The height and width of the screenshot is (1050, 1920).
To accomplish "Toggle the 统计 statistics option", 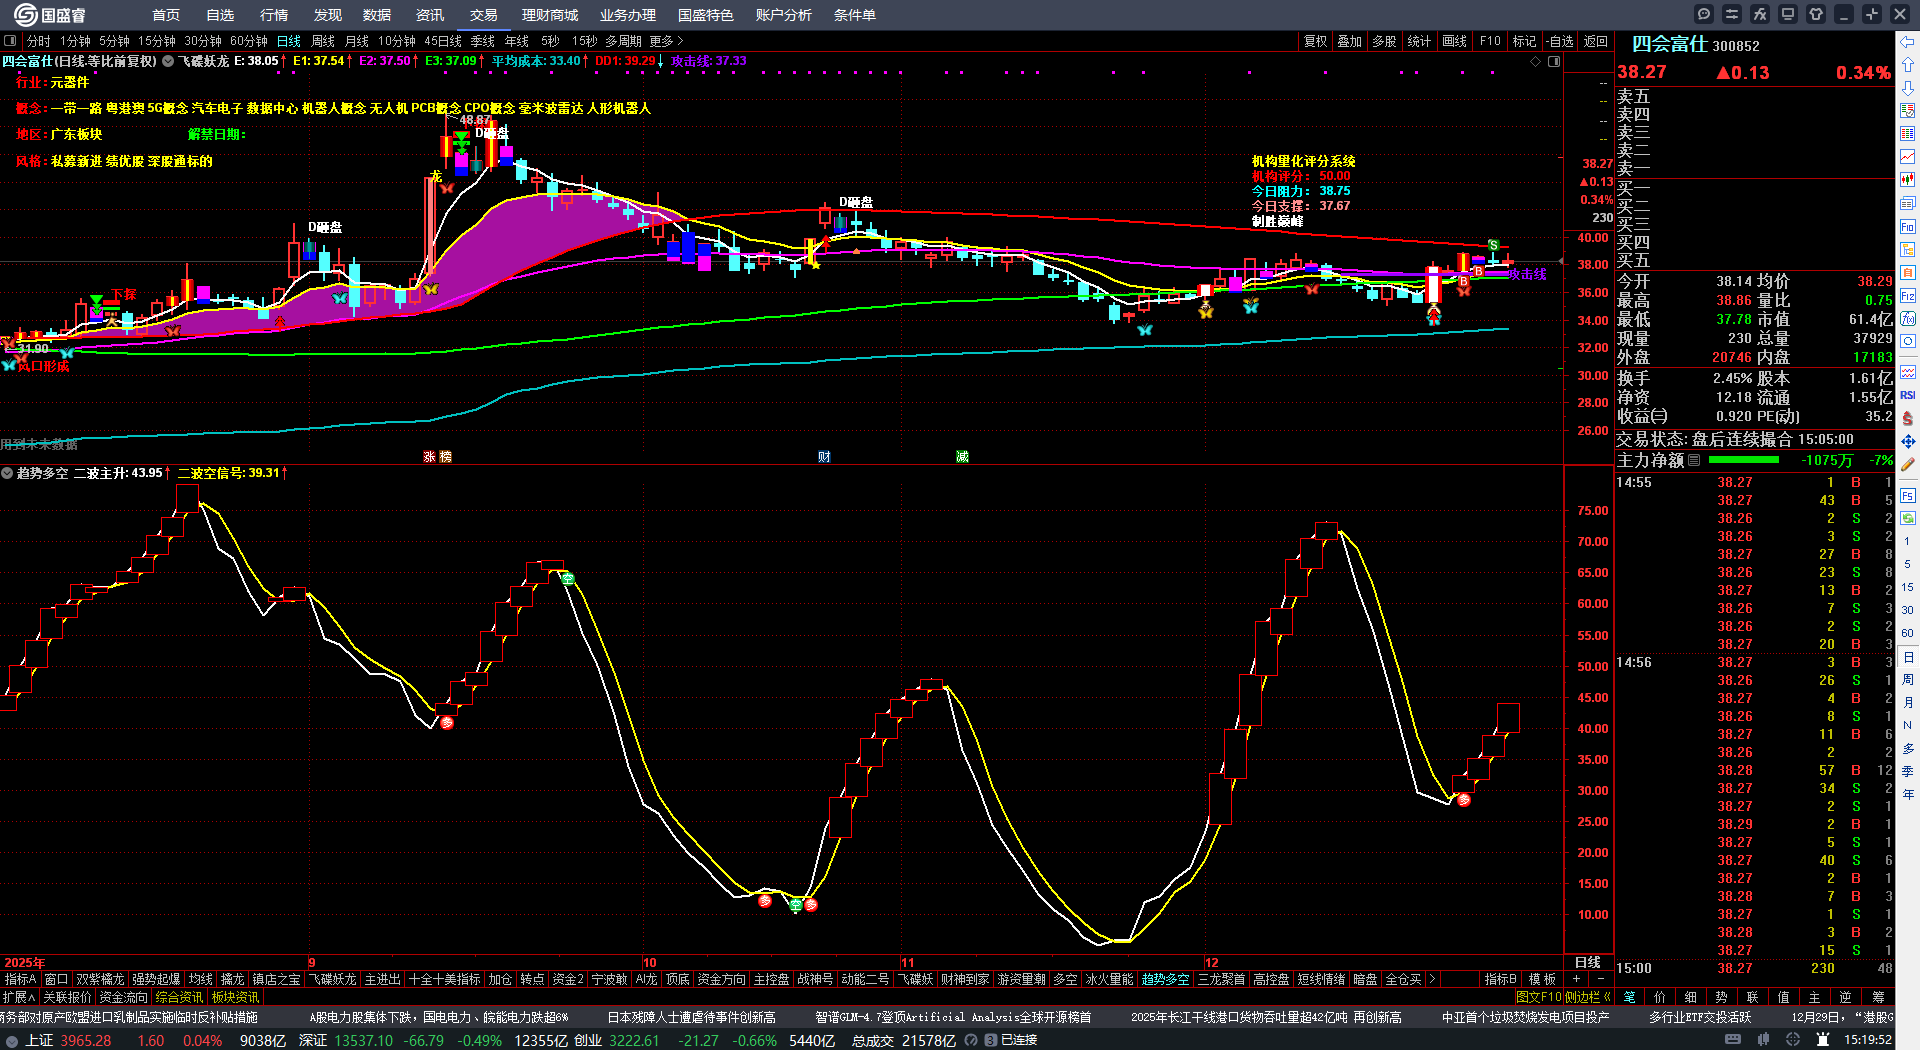I will click(x=1419, y=41).
